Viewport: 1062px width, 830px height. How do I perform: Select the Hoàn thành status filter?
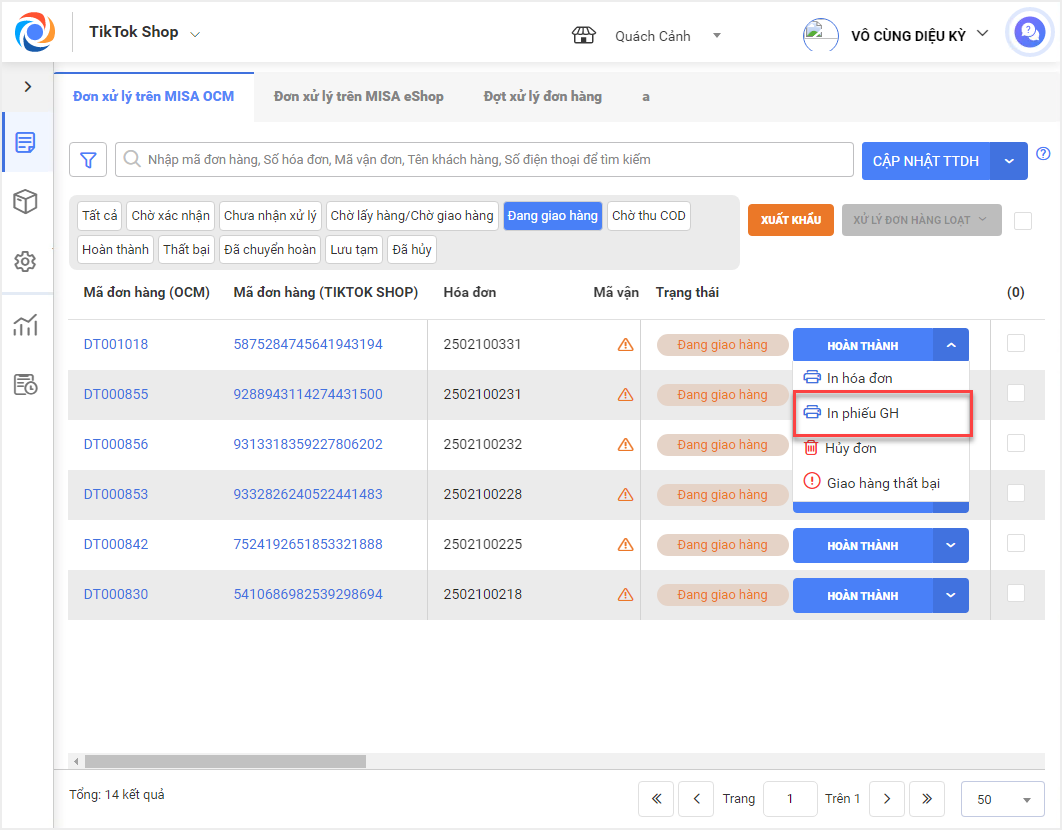[115, 249]
